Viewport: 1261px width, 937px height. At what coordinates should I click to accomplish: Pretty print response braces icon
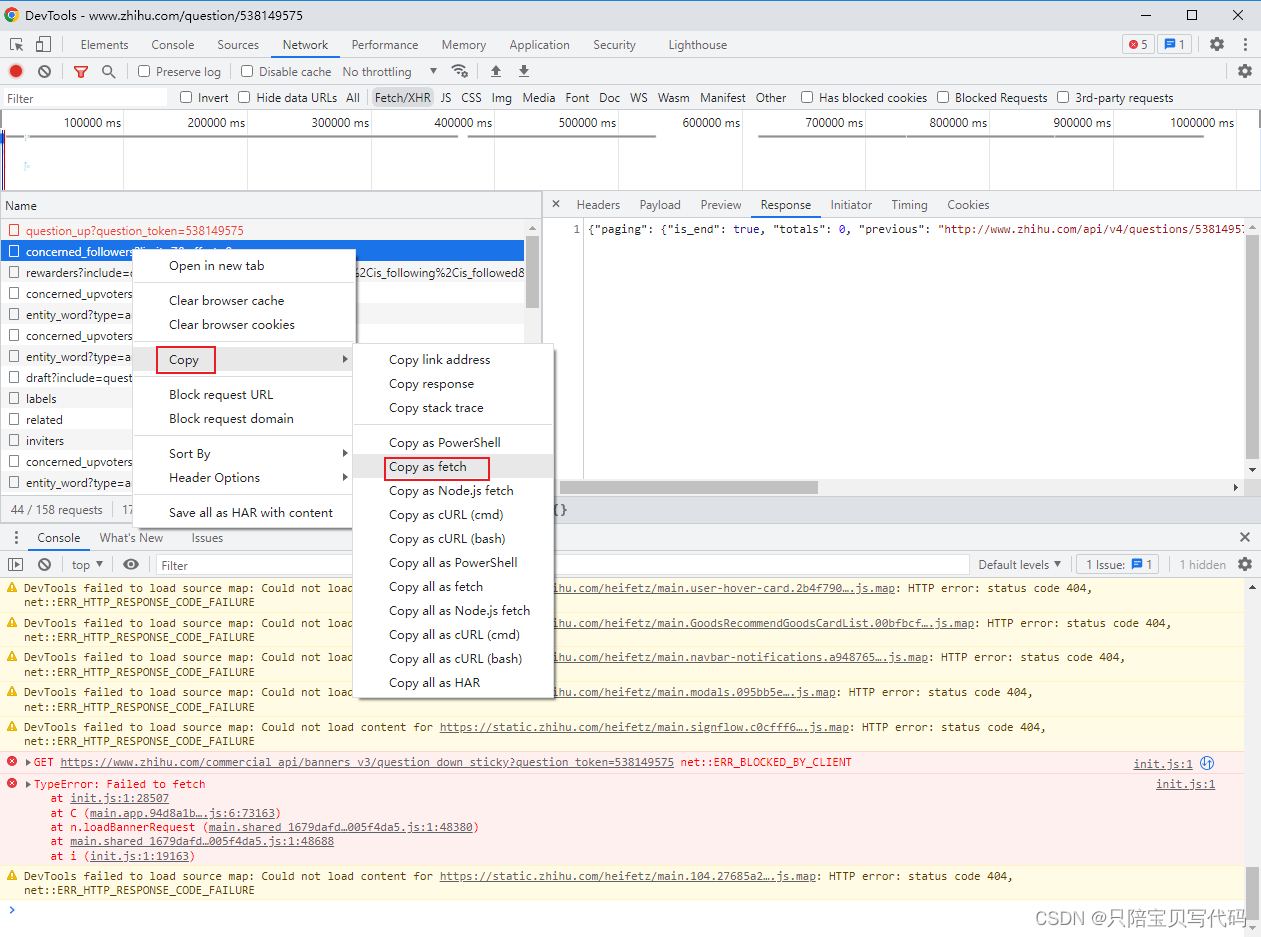tap(560, 510)
